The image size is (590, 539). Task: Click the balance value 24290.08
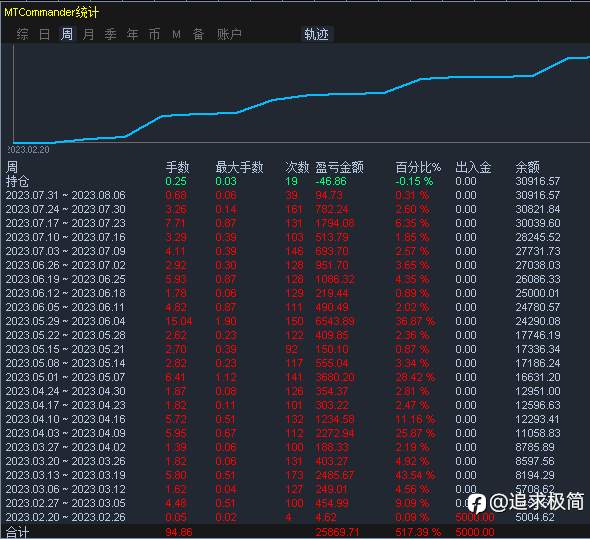[x=538, y=321]
